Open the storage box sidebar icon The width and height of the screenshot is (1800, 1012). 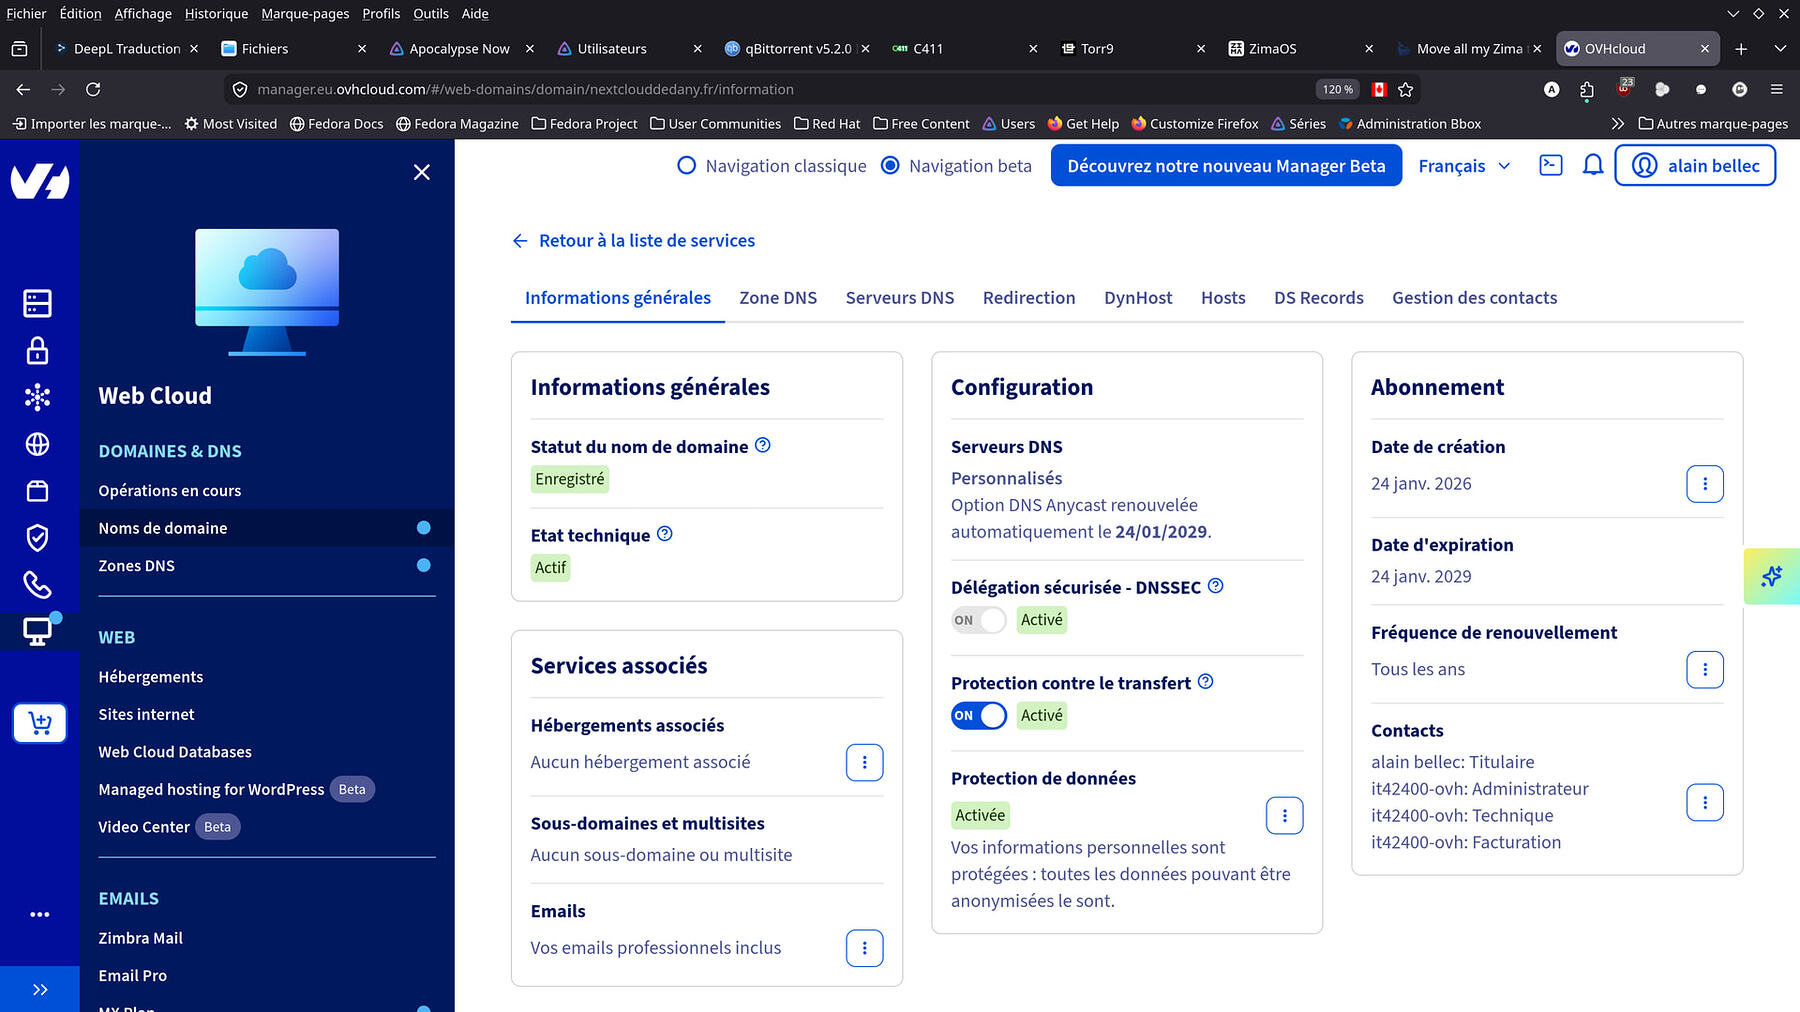(38, 491)
